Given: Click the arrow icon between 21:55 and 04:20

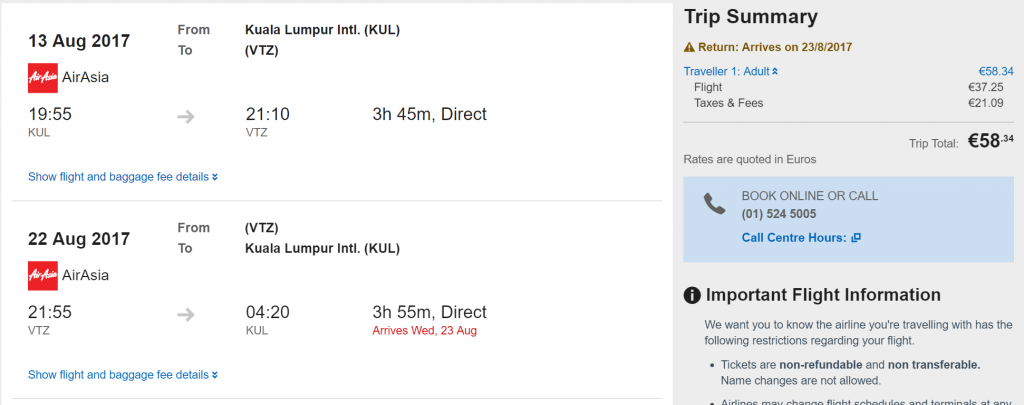Looking at the screenshot, I should tap(186, 316).
